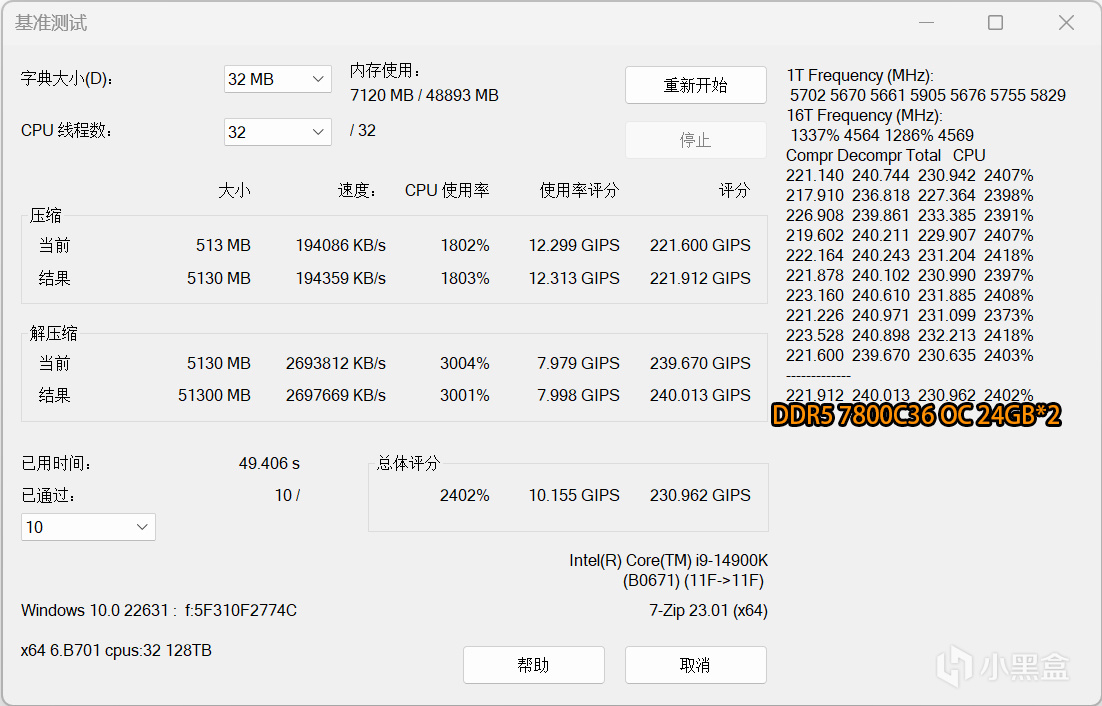Click the decompression result CPU usage 3001%
This screenshot has height=706, width=1102.
(x=465, y=396)
